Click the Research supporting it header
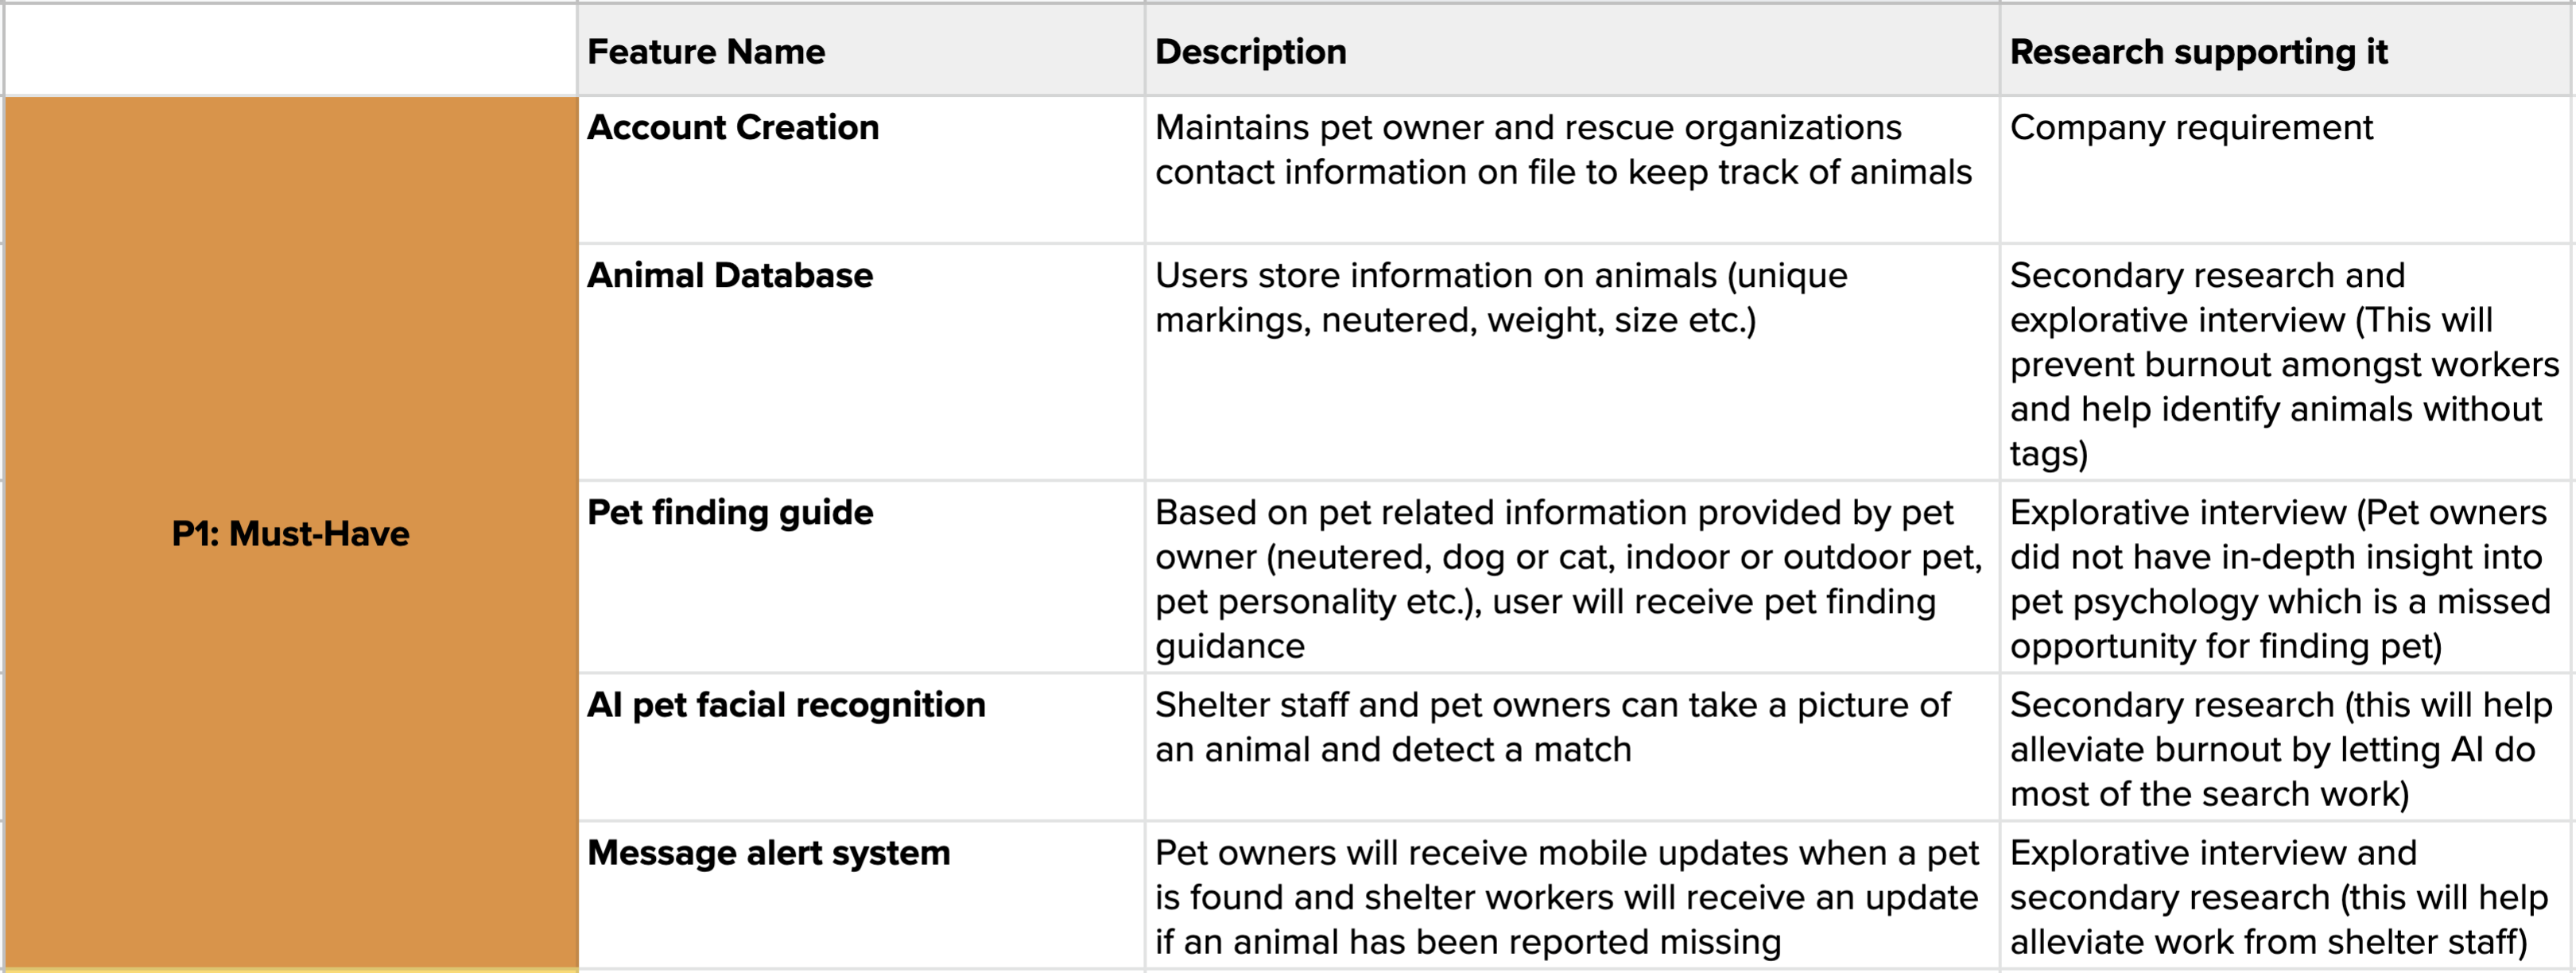2576x973 pixels. click(2286, 50)
